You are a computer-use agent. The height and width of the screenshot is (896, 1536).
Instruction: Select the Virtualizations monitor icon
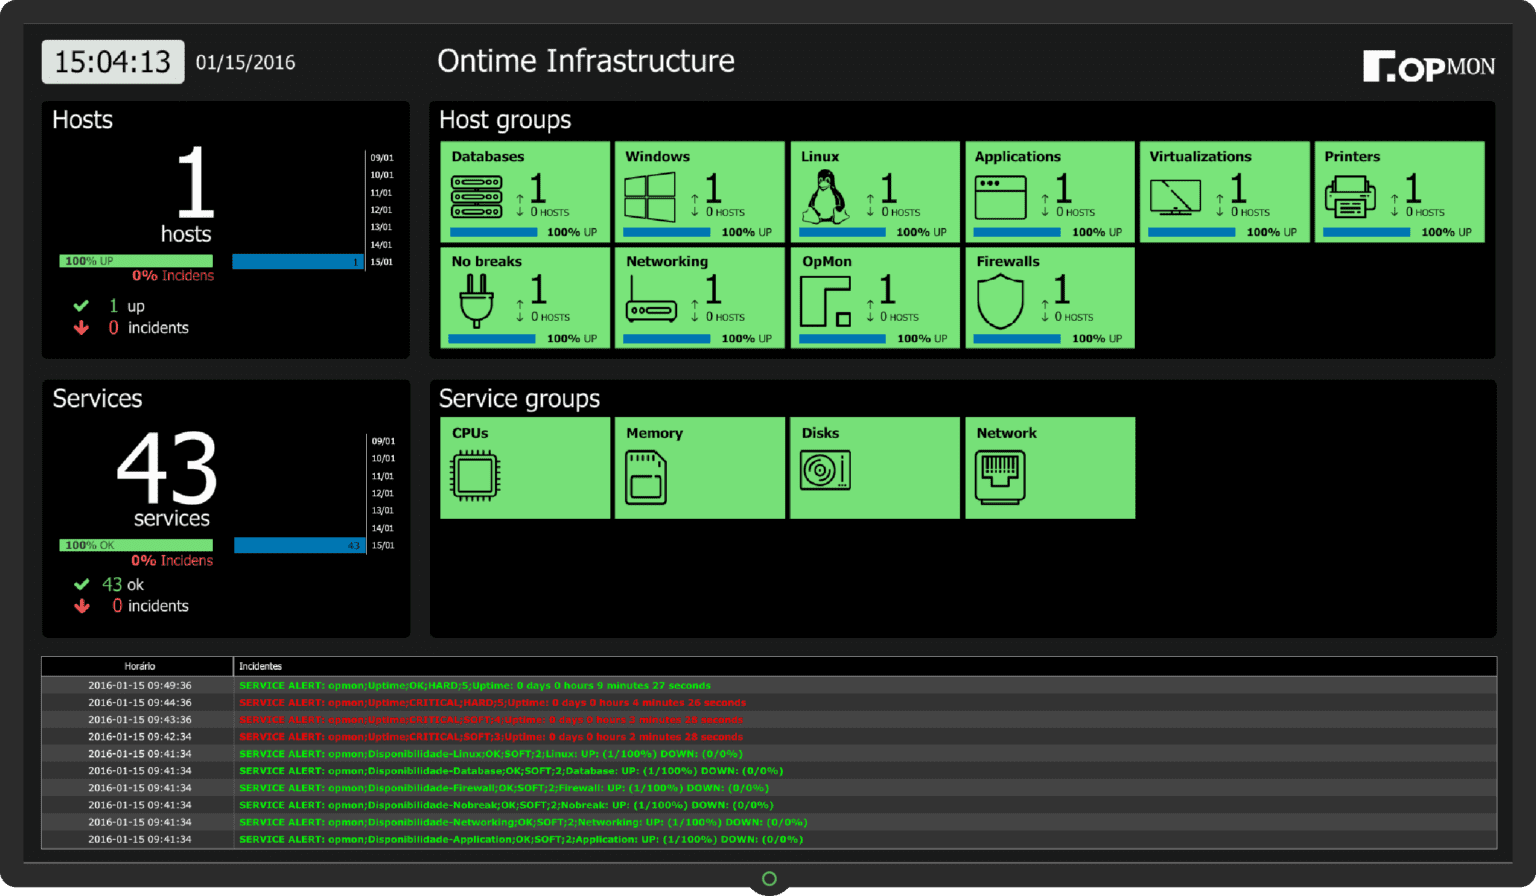click(1176, 197)
